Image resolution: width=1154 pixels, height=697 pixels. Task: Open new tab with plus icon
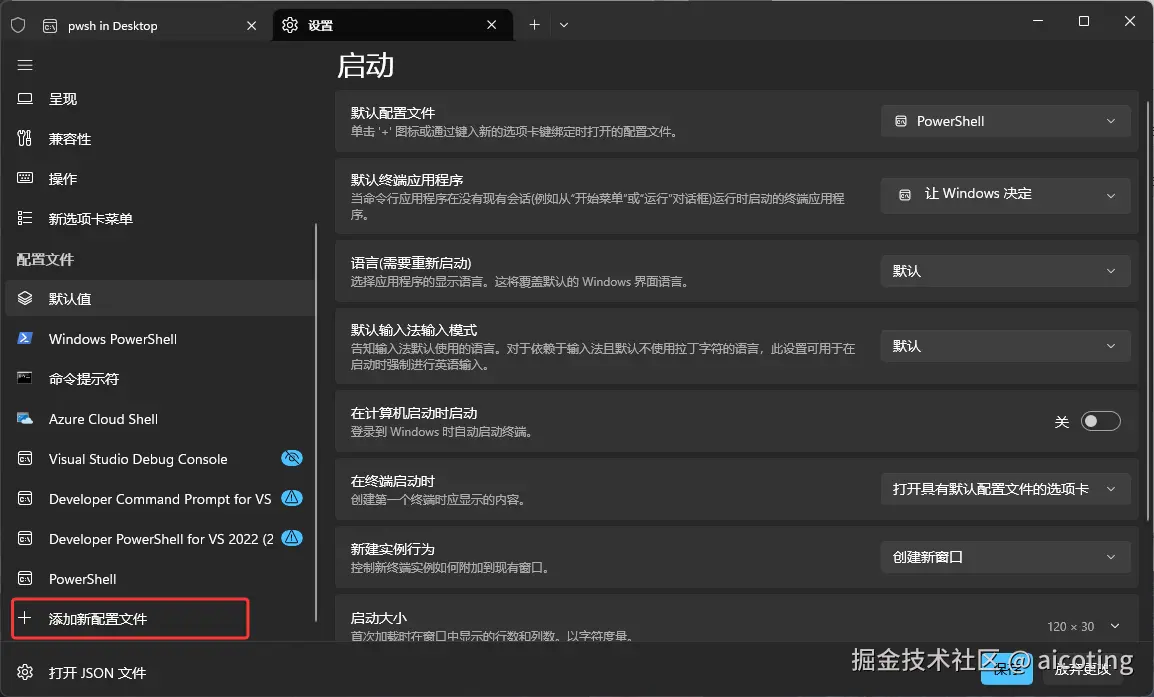pyautogui.click(x=534, y=25)
